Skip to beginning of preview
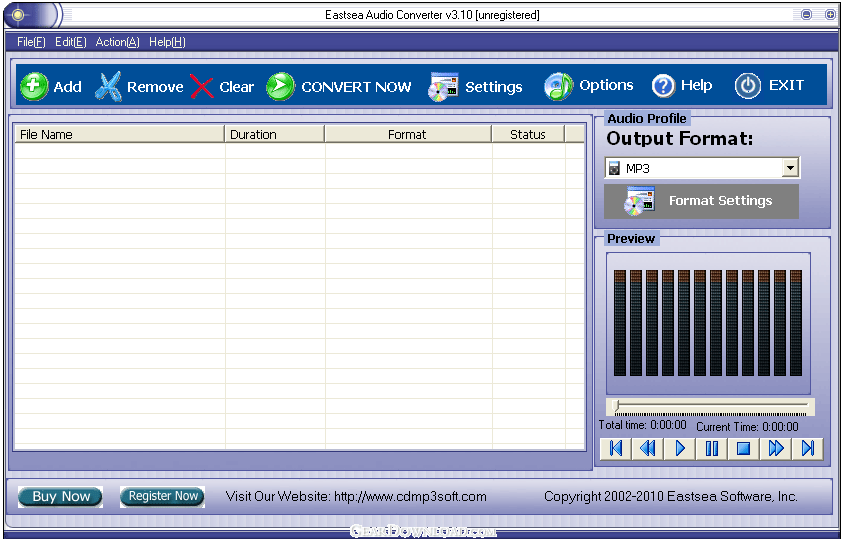 616,448
